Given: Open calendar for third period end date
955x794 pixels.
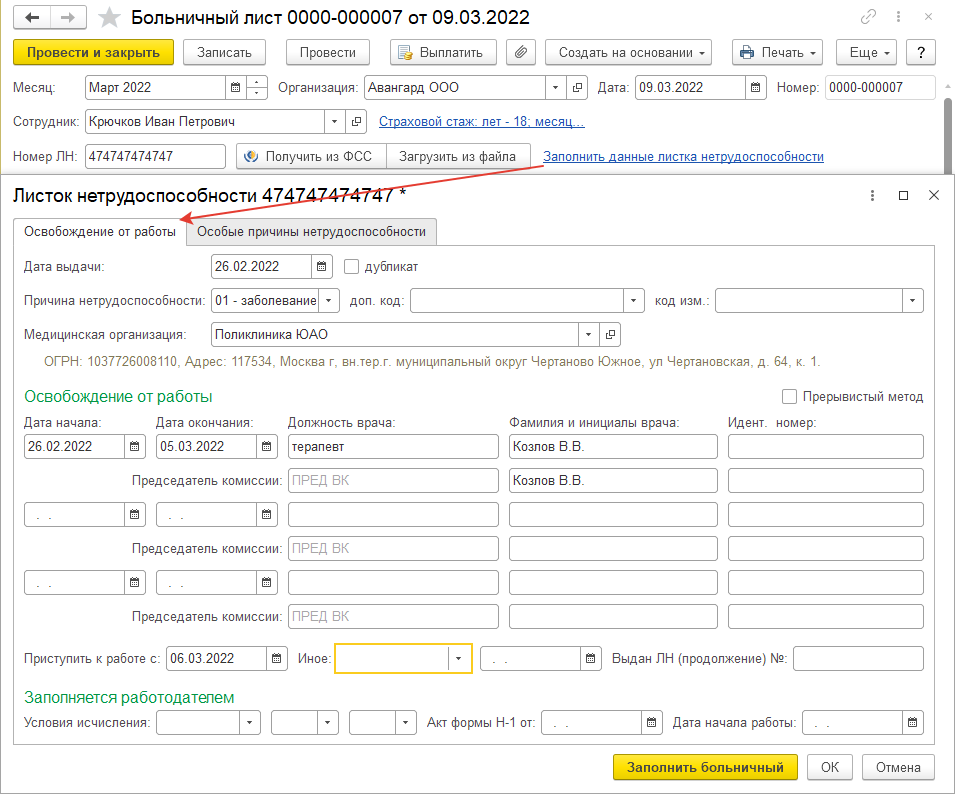Looking at the screenshot, I should point(267,583).
